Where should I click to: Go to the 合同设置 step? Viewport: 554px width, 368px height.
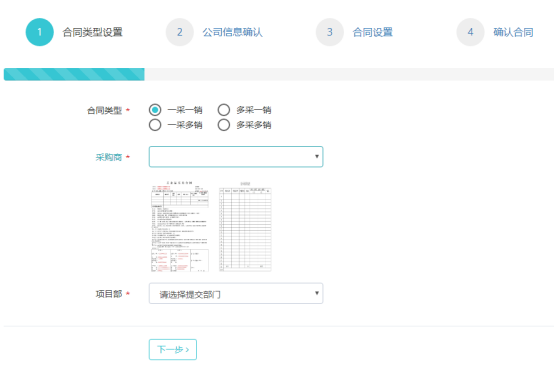tap(373, 32)
